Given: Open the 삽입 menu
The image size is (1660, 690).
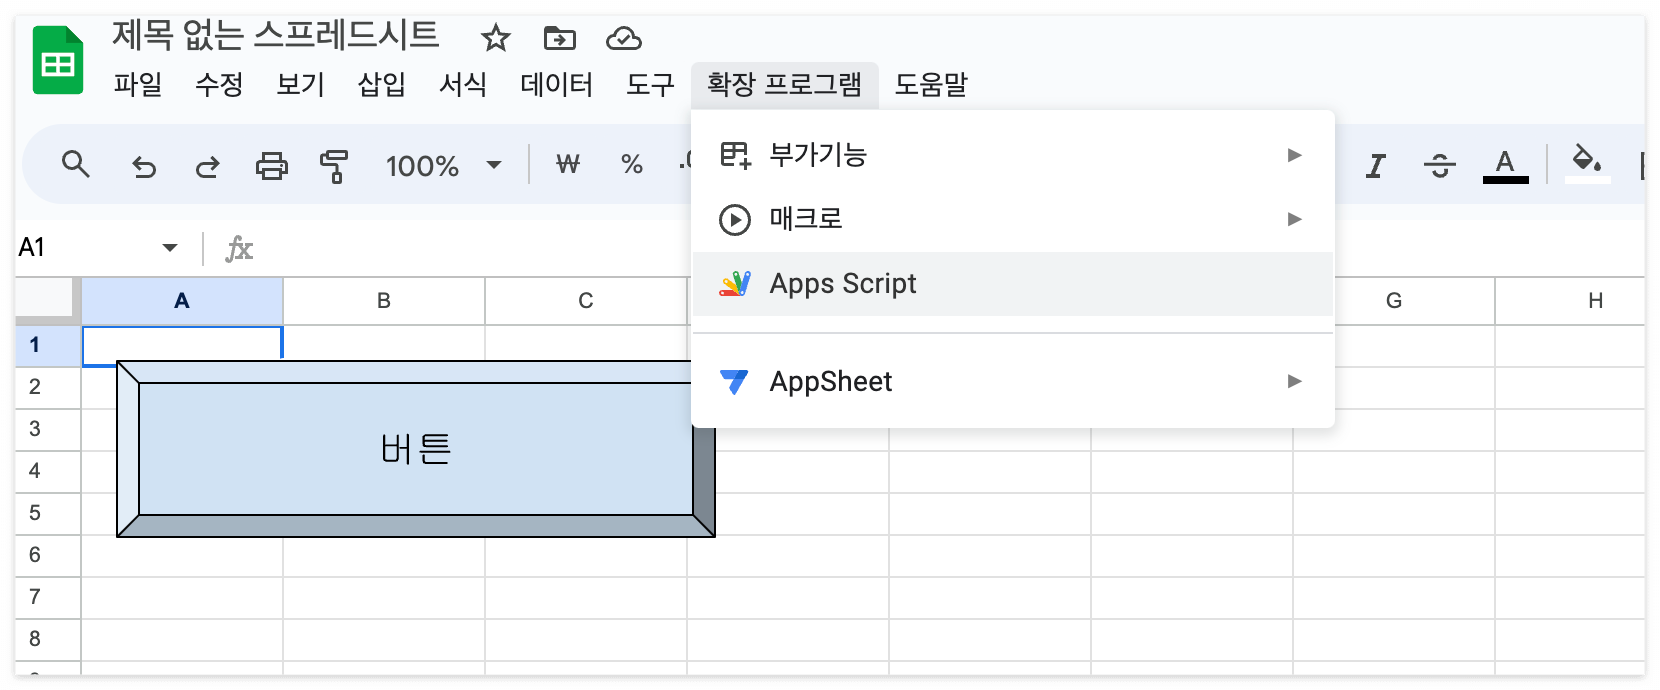Looking at the screenshot, I should (x=382, y=84).
